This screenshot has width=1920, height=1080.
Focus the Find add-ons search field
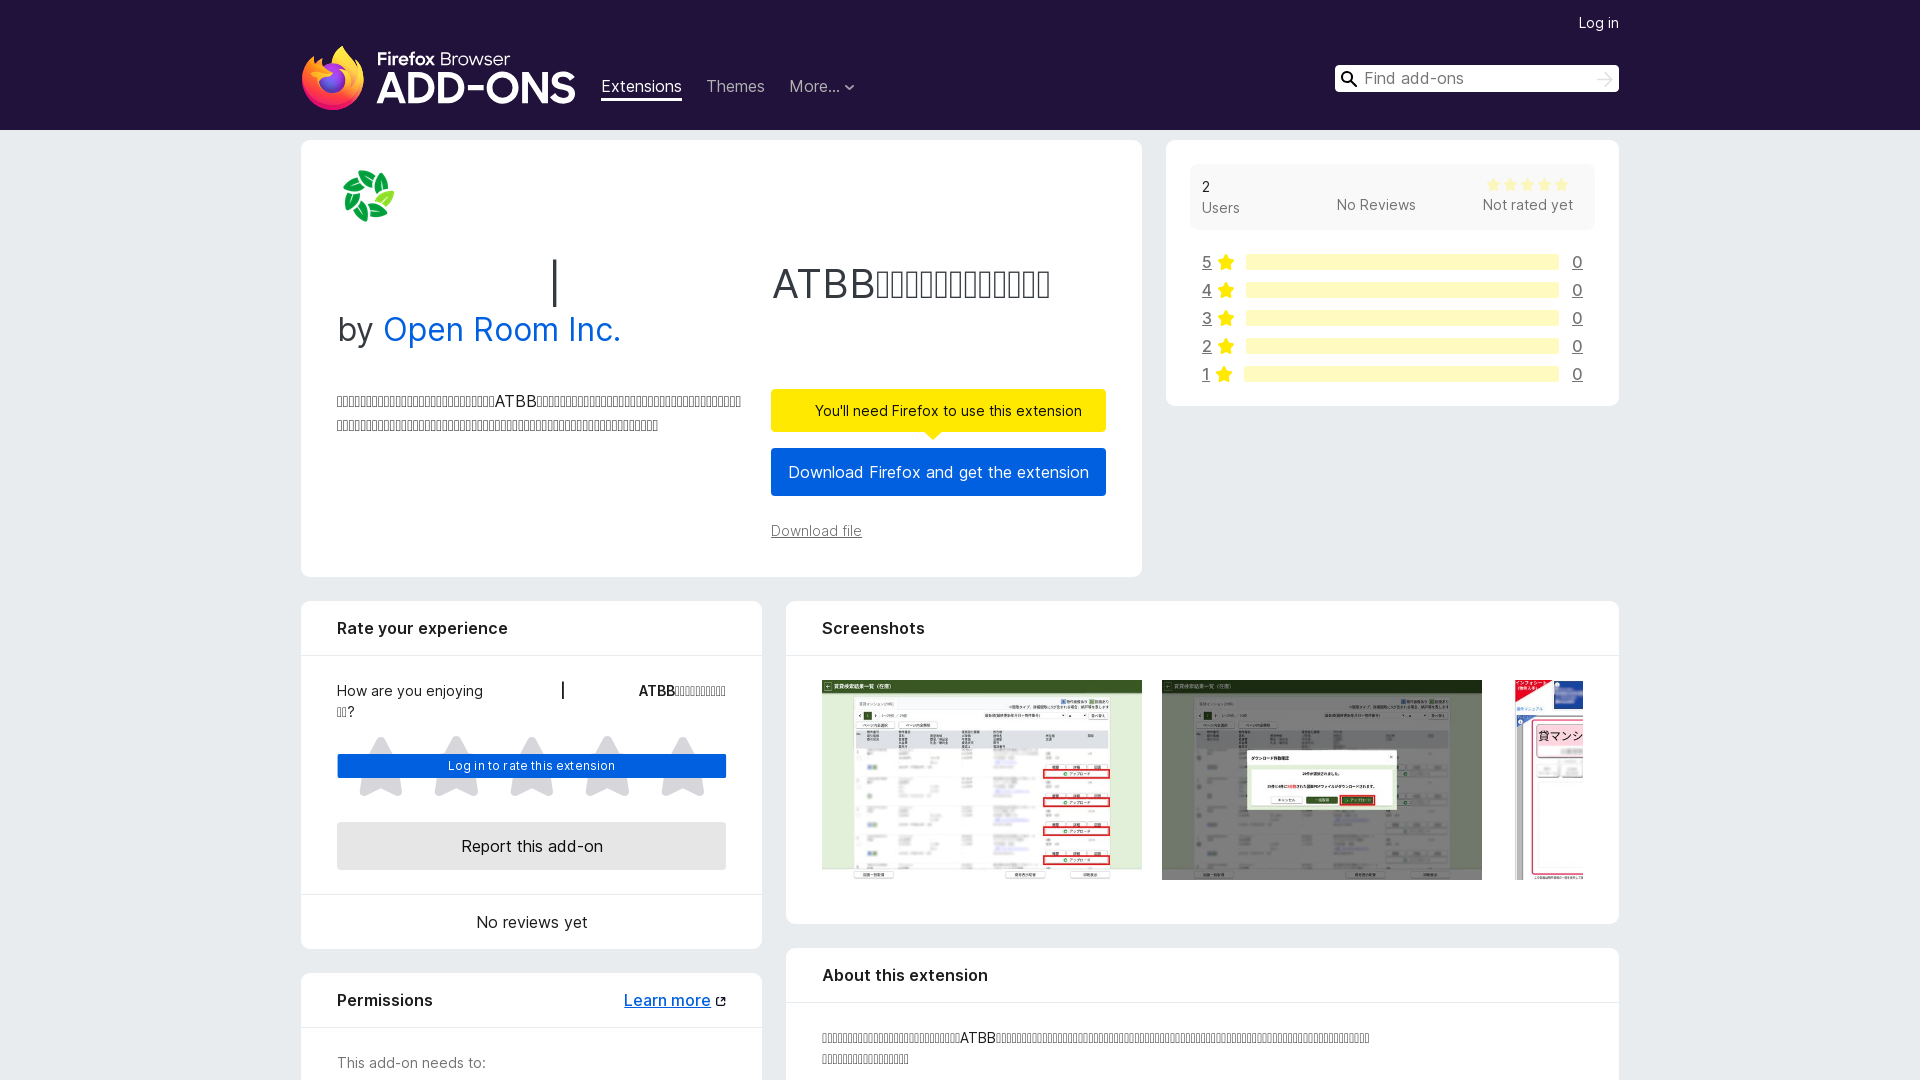pyautogui.click(x=1476, y=79)
